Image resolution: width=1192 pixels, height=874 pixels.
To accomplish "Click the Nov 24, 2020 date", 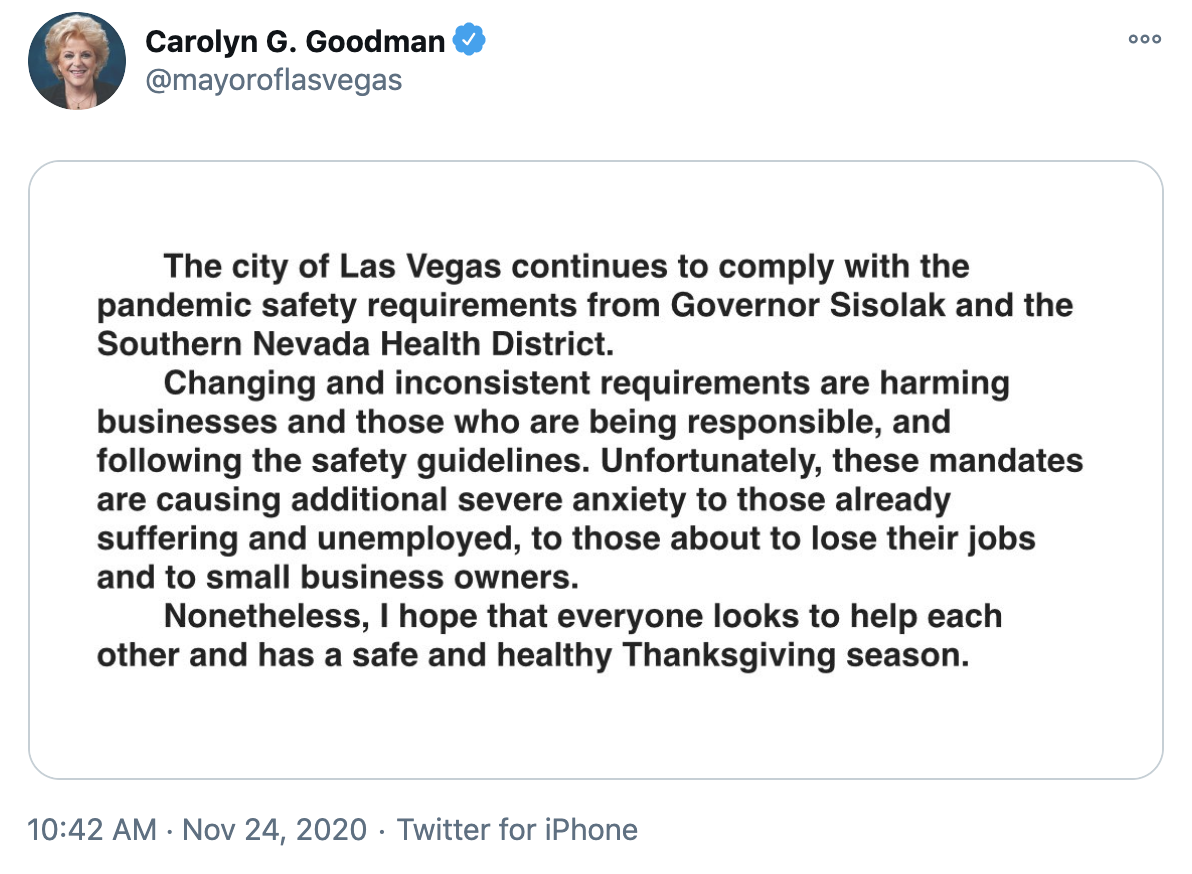I will [x=274, y=829].
